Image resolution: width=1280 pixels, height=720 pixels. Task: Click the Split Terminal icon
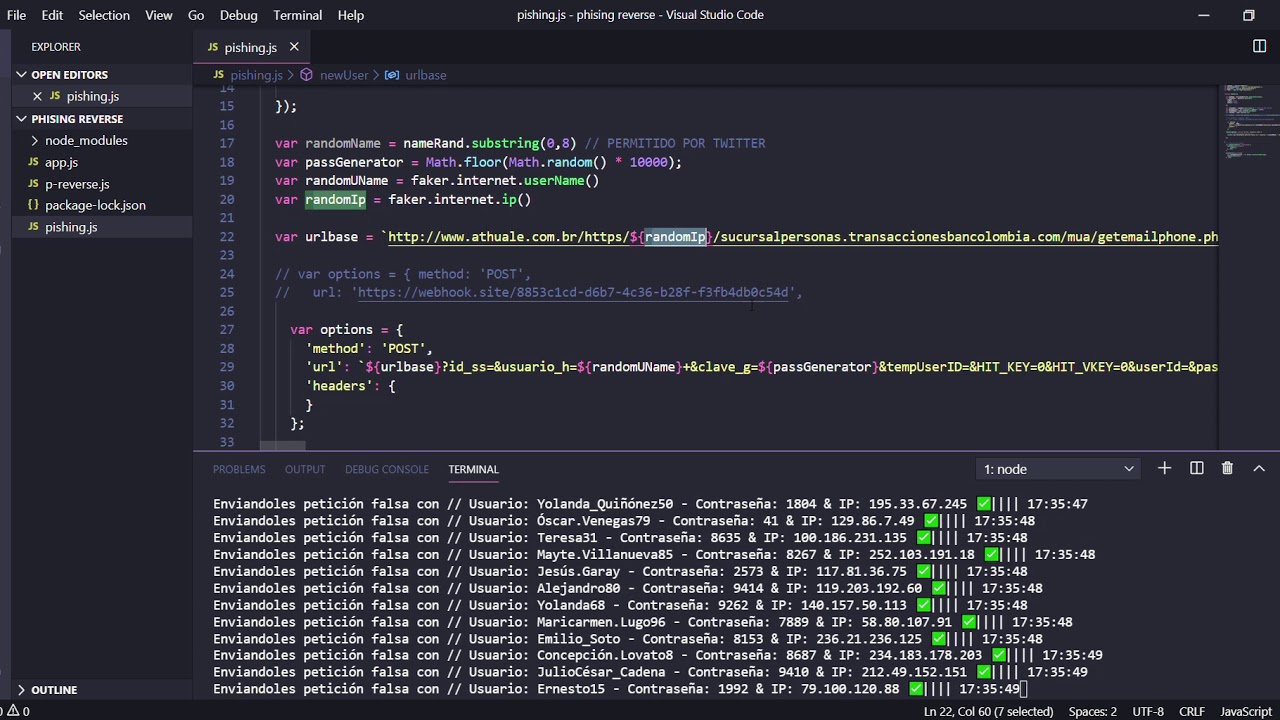[1196, 468]
